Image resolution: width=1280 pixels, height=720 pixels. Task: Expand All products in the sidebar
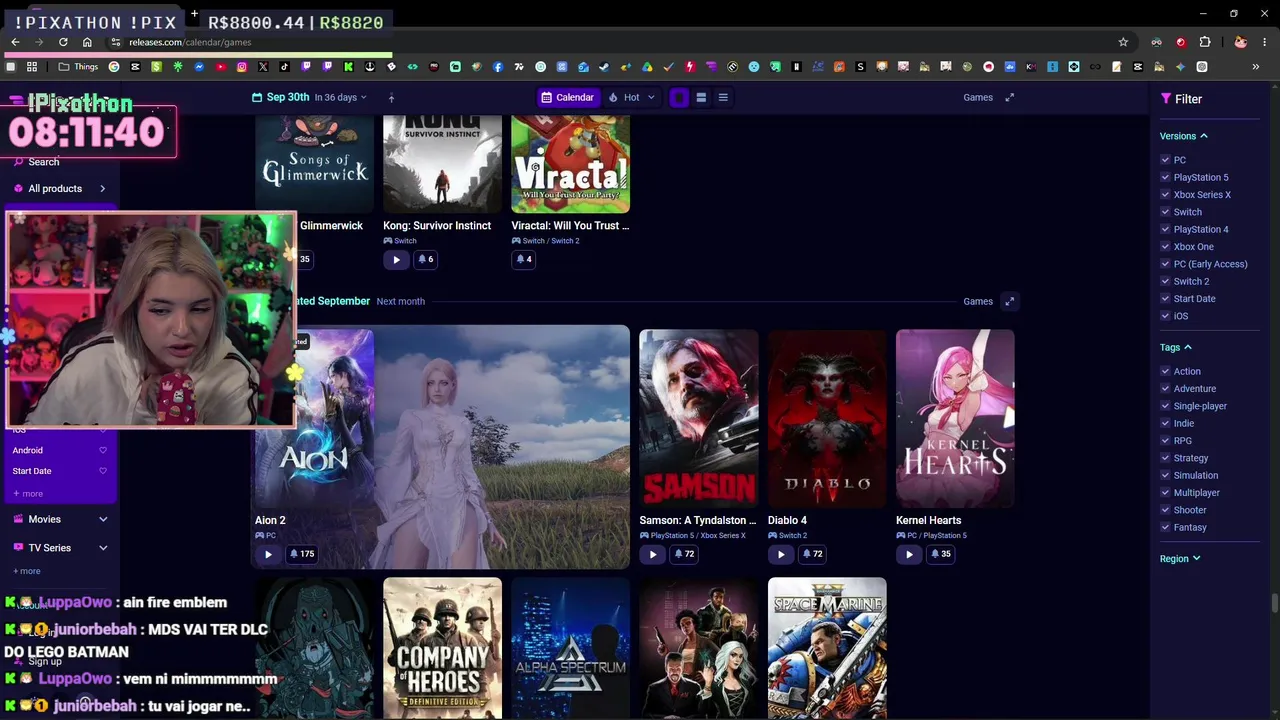click(102, 189)
